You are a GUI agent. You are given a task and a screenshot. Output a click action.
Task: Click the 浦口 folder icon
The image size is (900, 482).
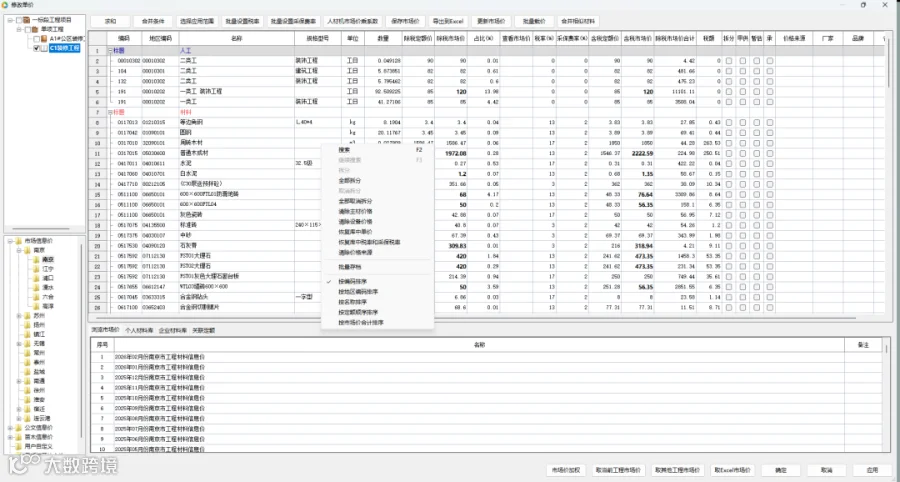pos(36,278)
